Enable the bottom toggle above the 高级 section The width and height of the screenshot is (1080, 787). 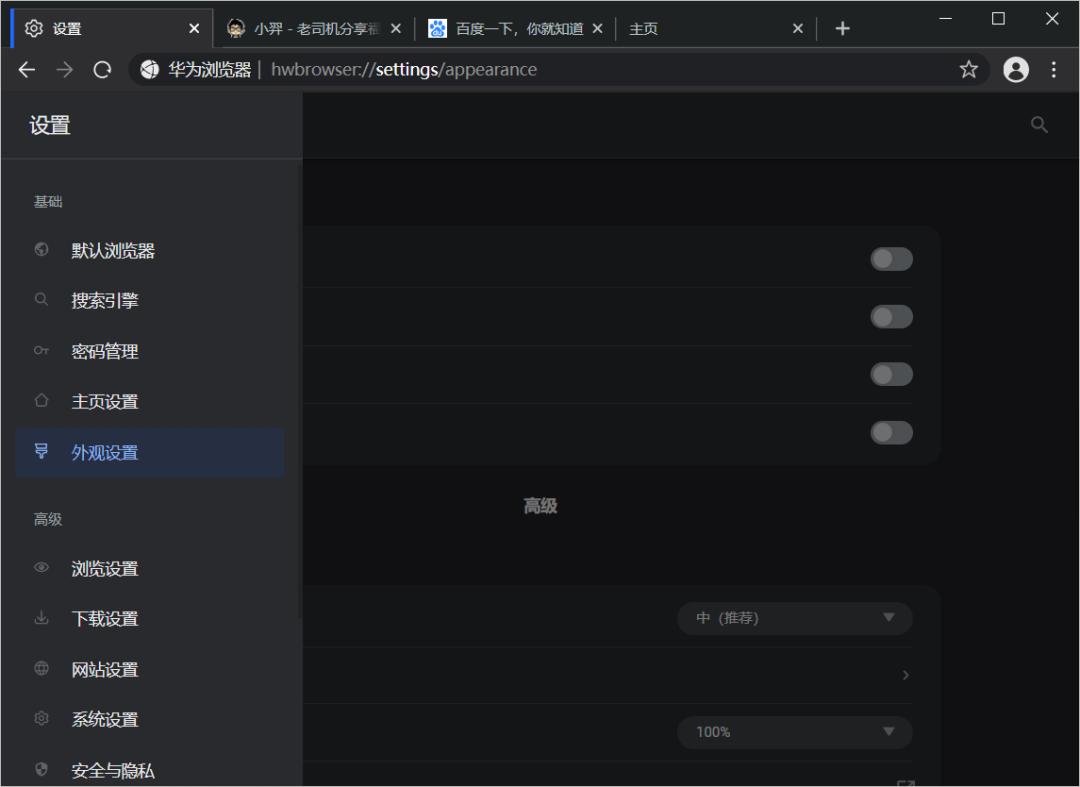(x=890, y=432)
